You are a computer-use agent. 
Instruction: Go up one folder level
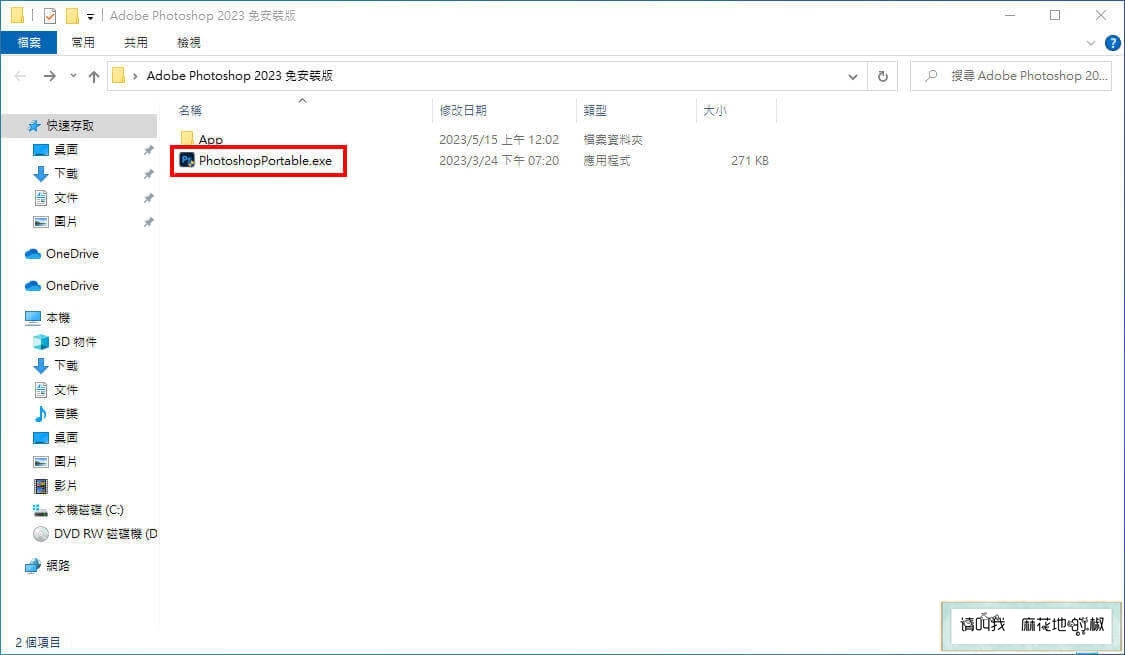coord(94,76)
